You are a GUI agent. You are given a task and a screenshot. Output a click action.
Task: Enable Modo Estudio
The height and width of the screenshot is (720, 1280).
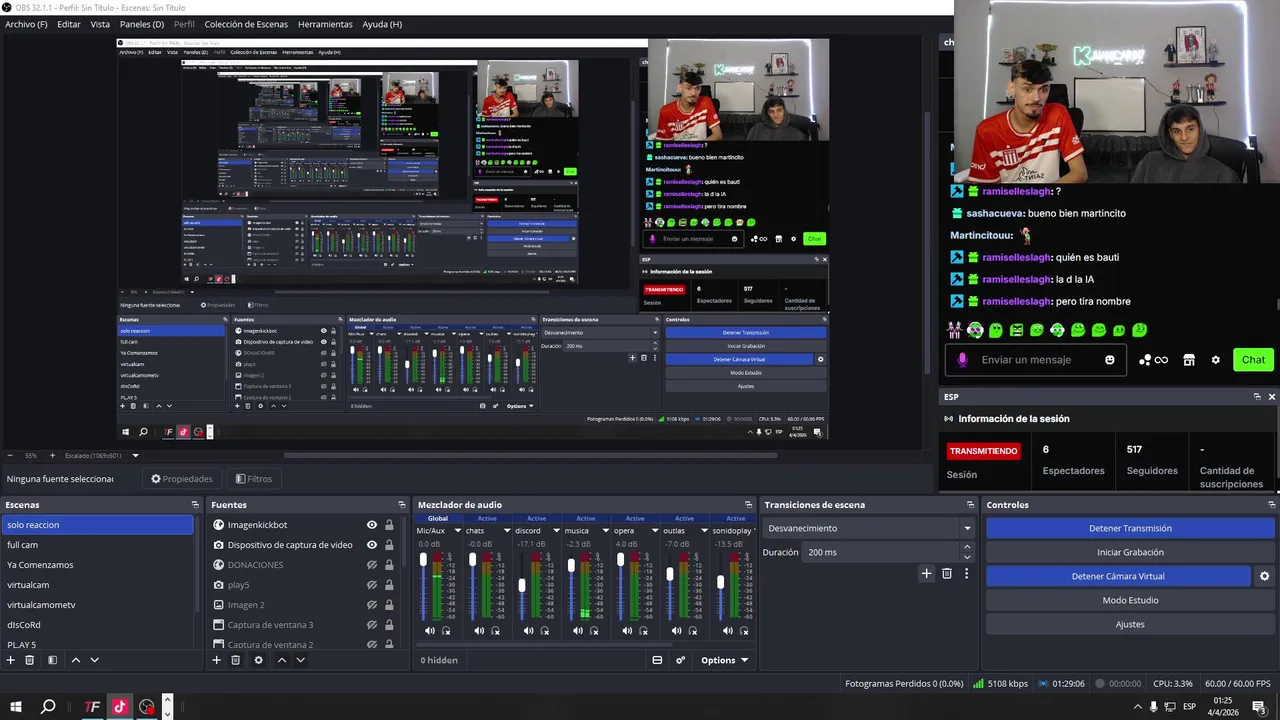[1130, 600]
